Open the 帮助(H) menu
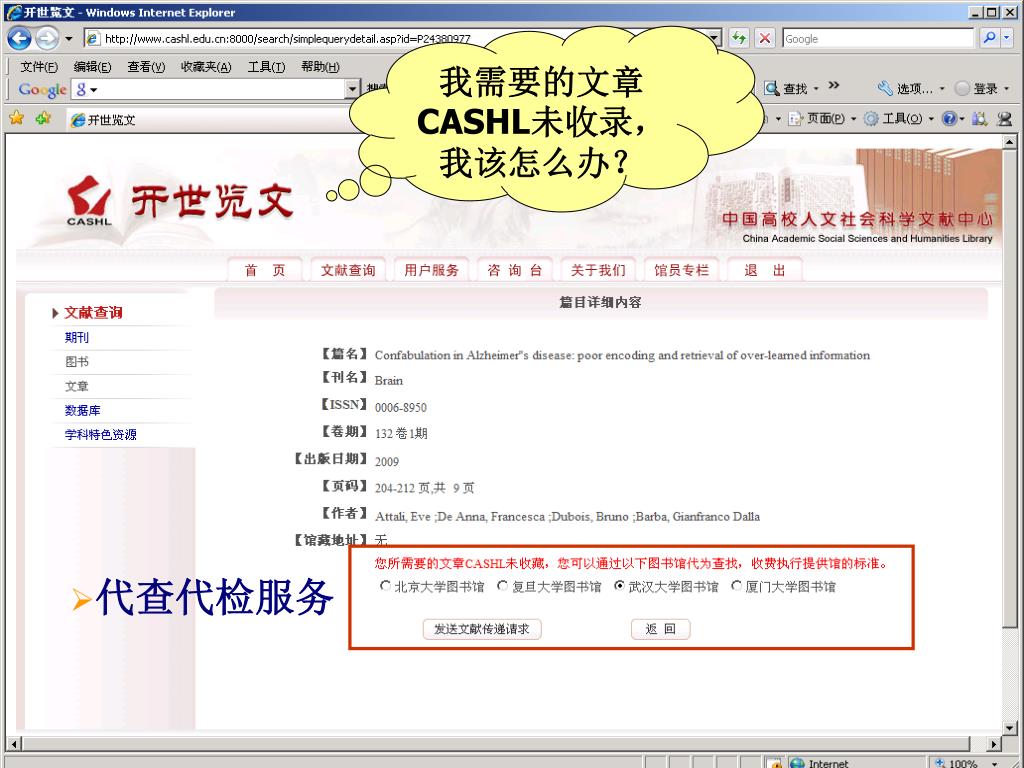 [x=320, y=67]
